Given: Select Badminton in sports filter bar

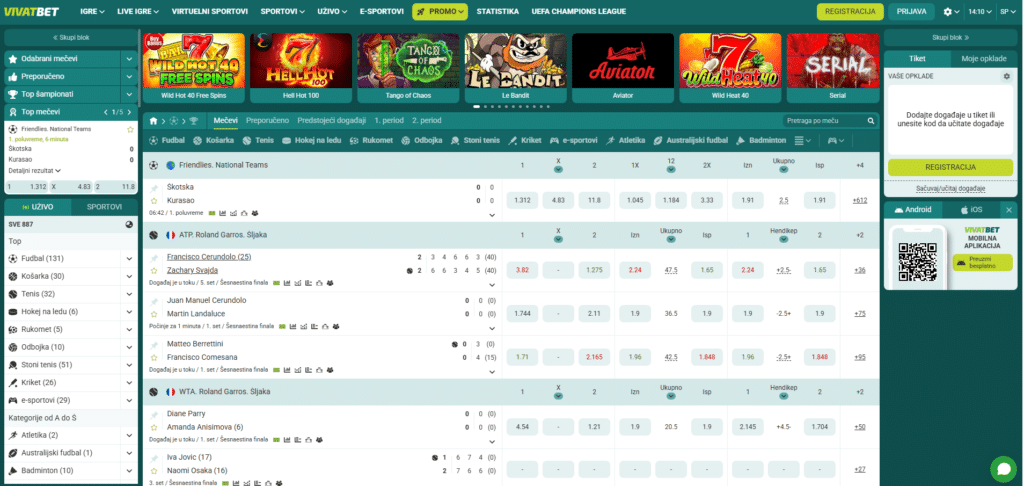Looking at the screenshot, I should (761, 140).
